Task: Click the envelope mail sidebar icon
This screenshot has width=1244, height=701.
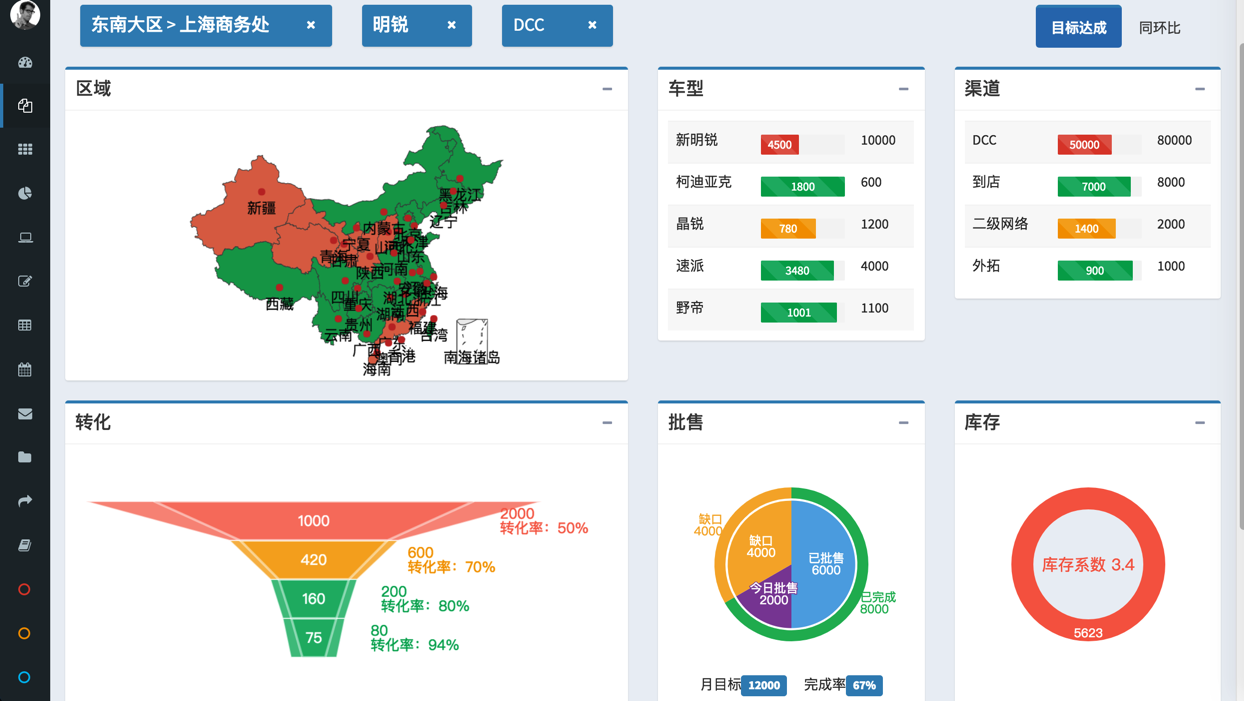Action: point(25,413)
